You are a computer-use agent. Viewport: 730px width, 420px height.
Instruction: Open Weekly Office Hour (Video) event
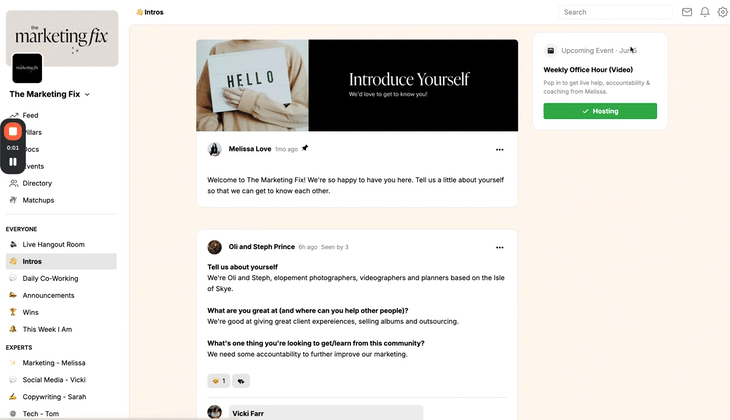point(588,70)
